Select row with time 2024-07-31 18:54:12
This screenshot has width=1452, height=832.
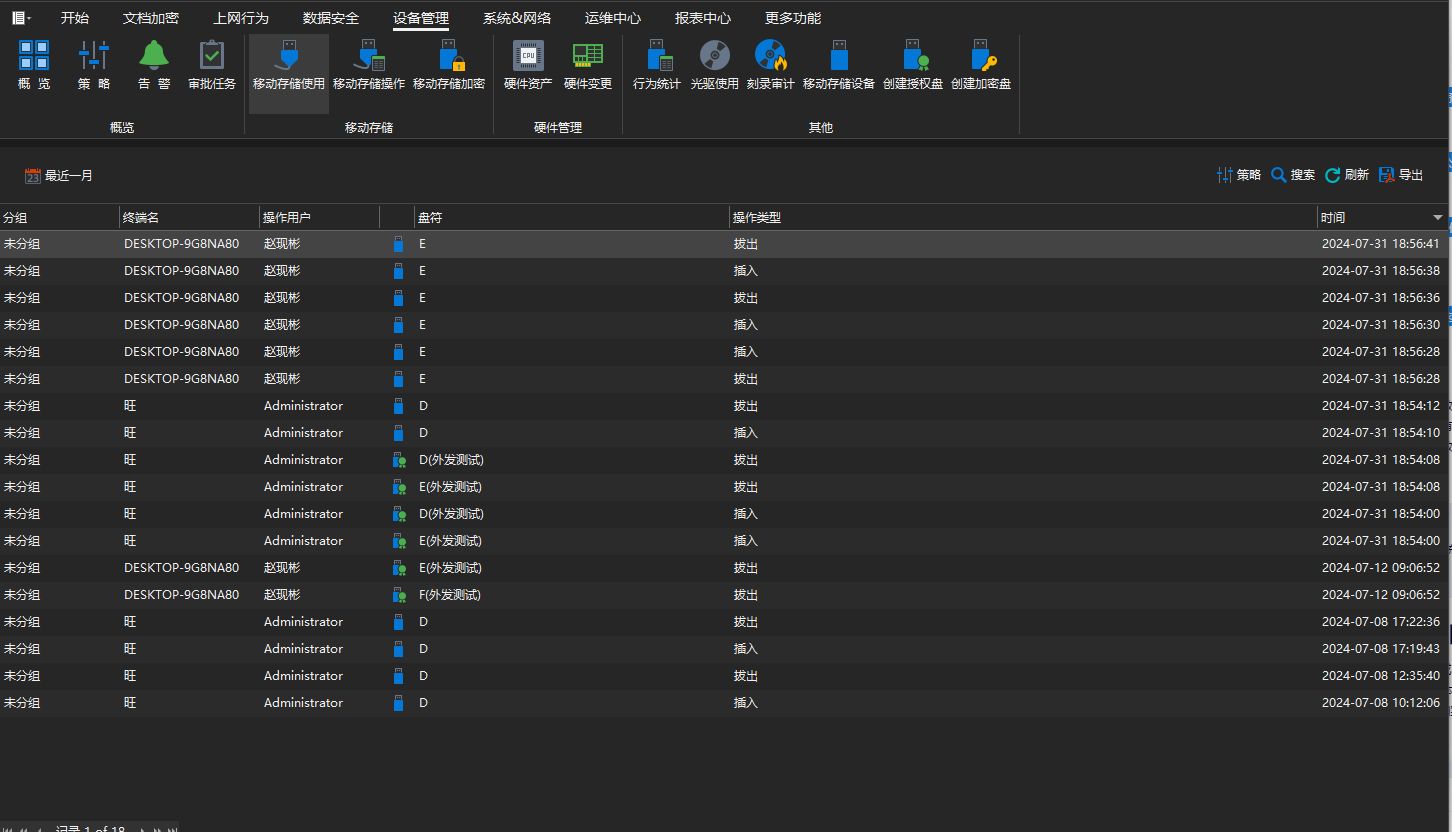pos(725,406)
